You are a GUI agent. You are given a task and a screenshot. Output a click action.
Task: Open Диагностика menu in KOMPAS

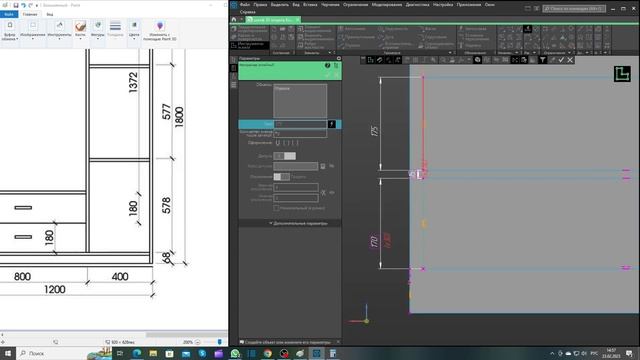point(417,5)
